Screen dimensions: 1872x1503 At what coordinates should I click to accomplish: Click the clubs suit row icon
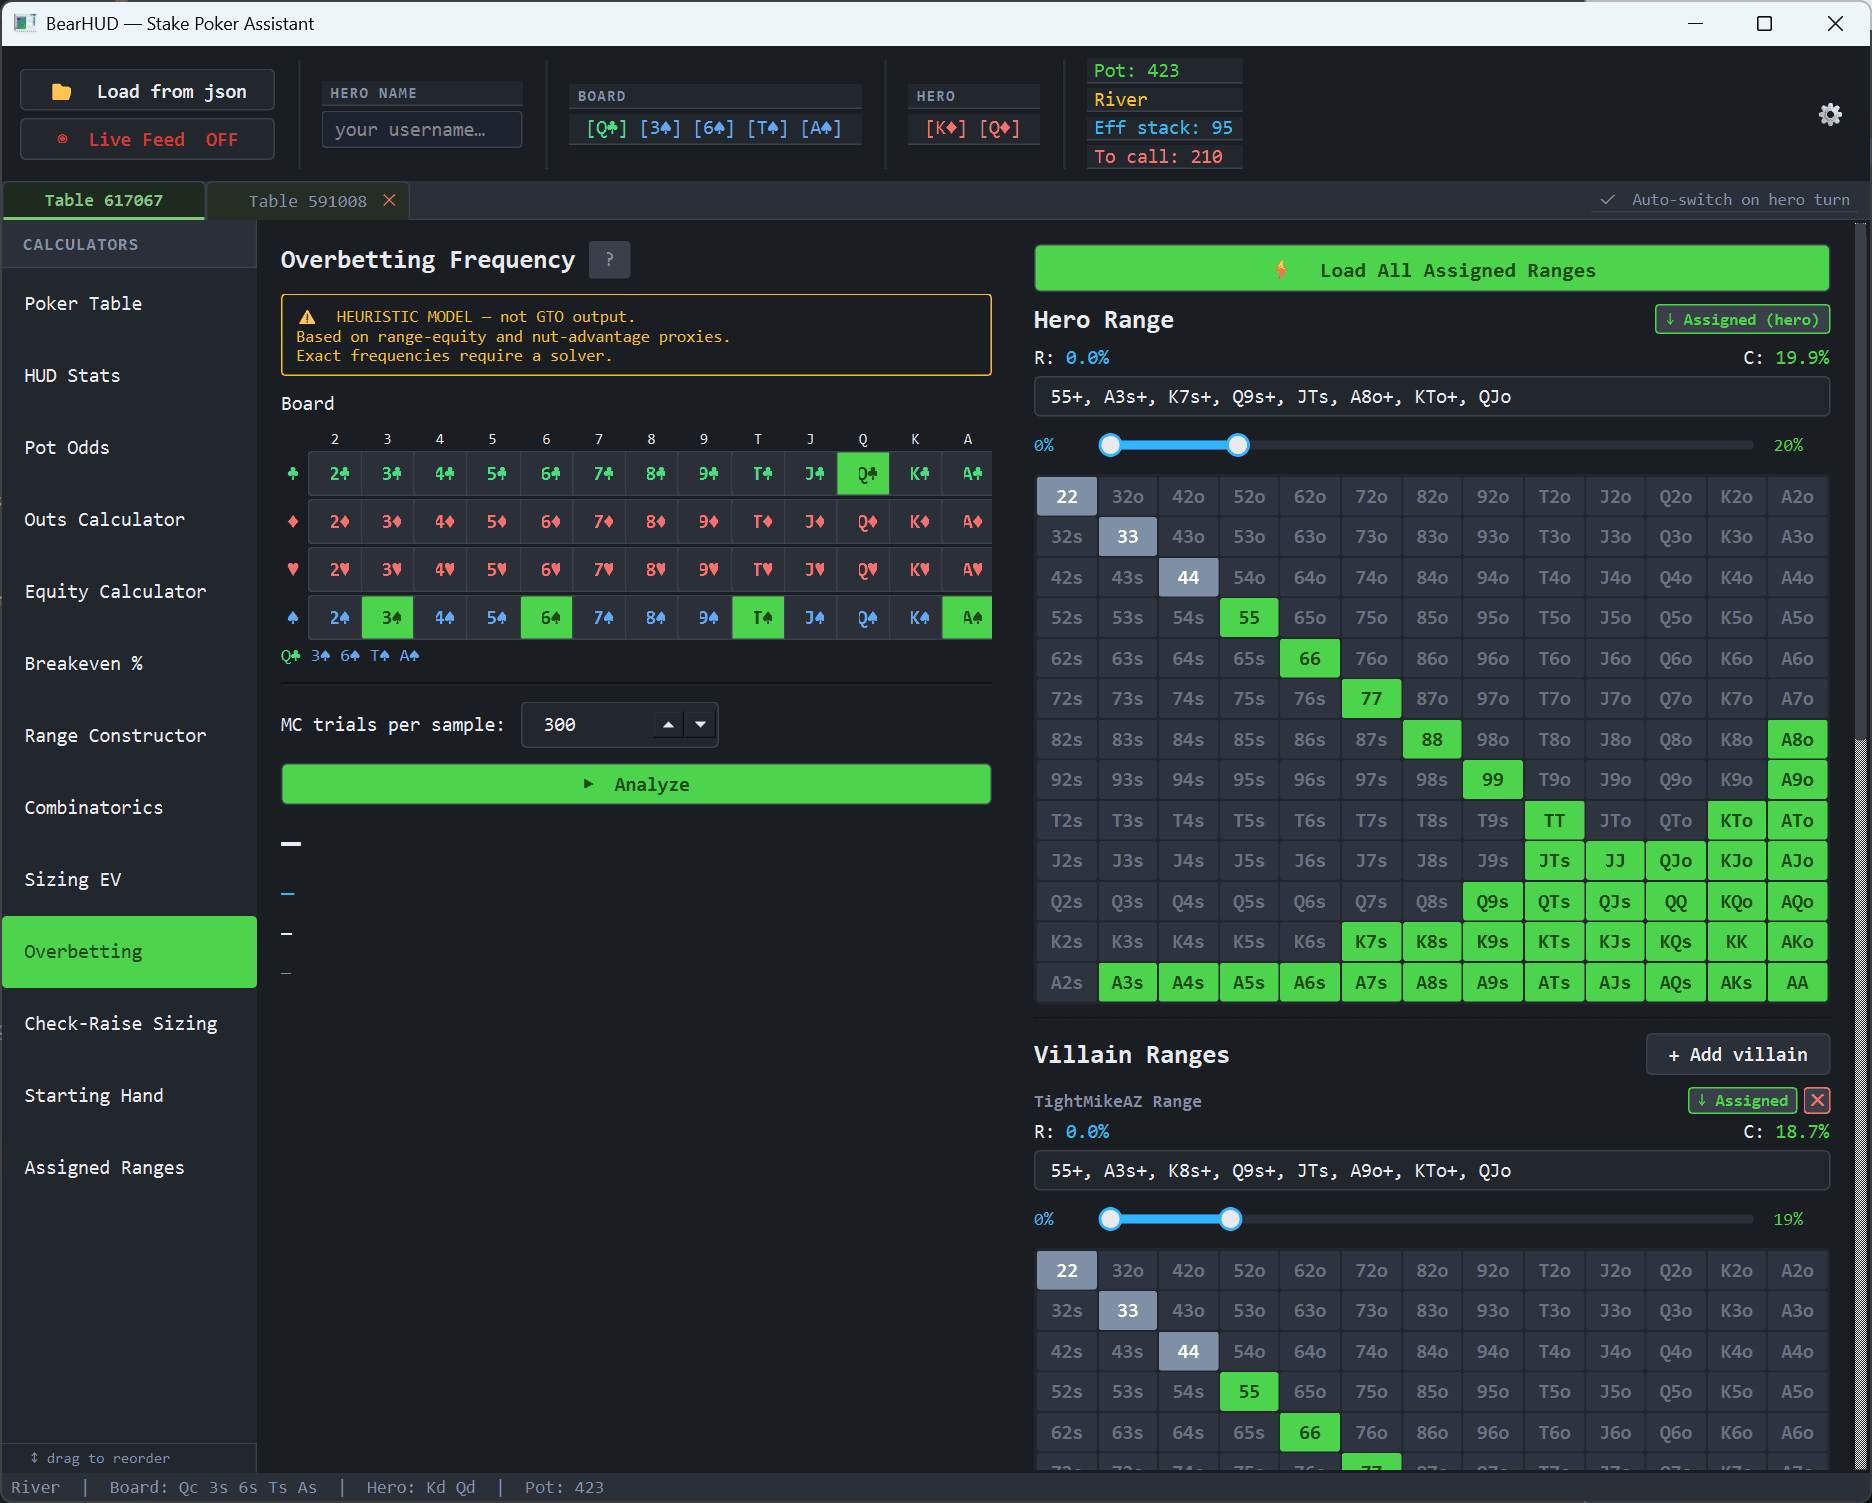coord(293,473)
